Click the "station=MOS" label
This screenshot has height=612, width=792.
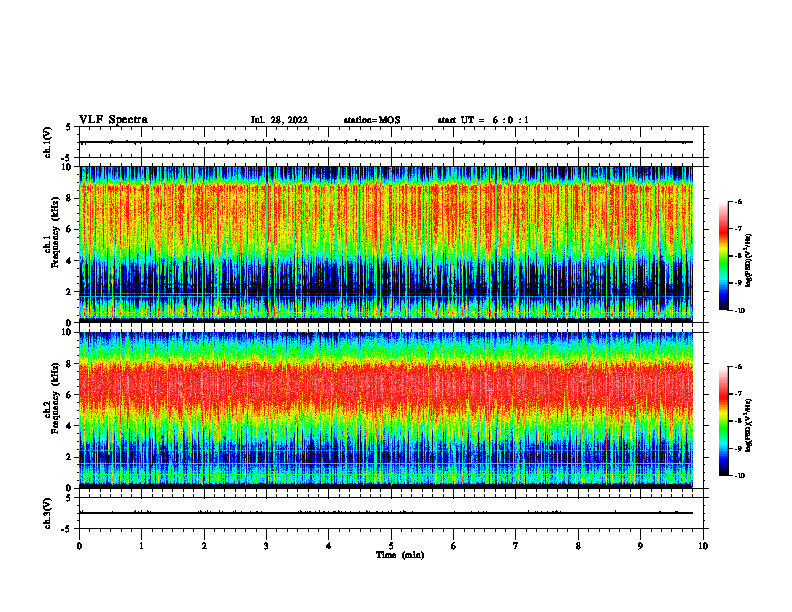(372, 120)
